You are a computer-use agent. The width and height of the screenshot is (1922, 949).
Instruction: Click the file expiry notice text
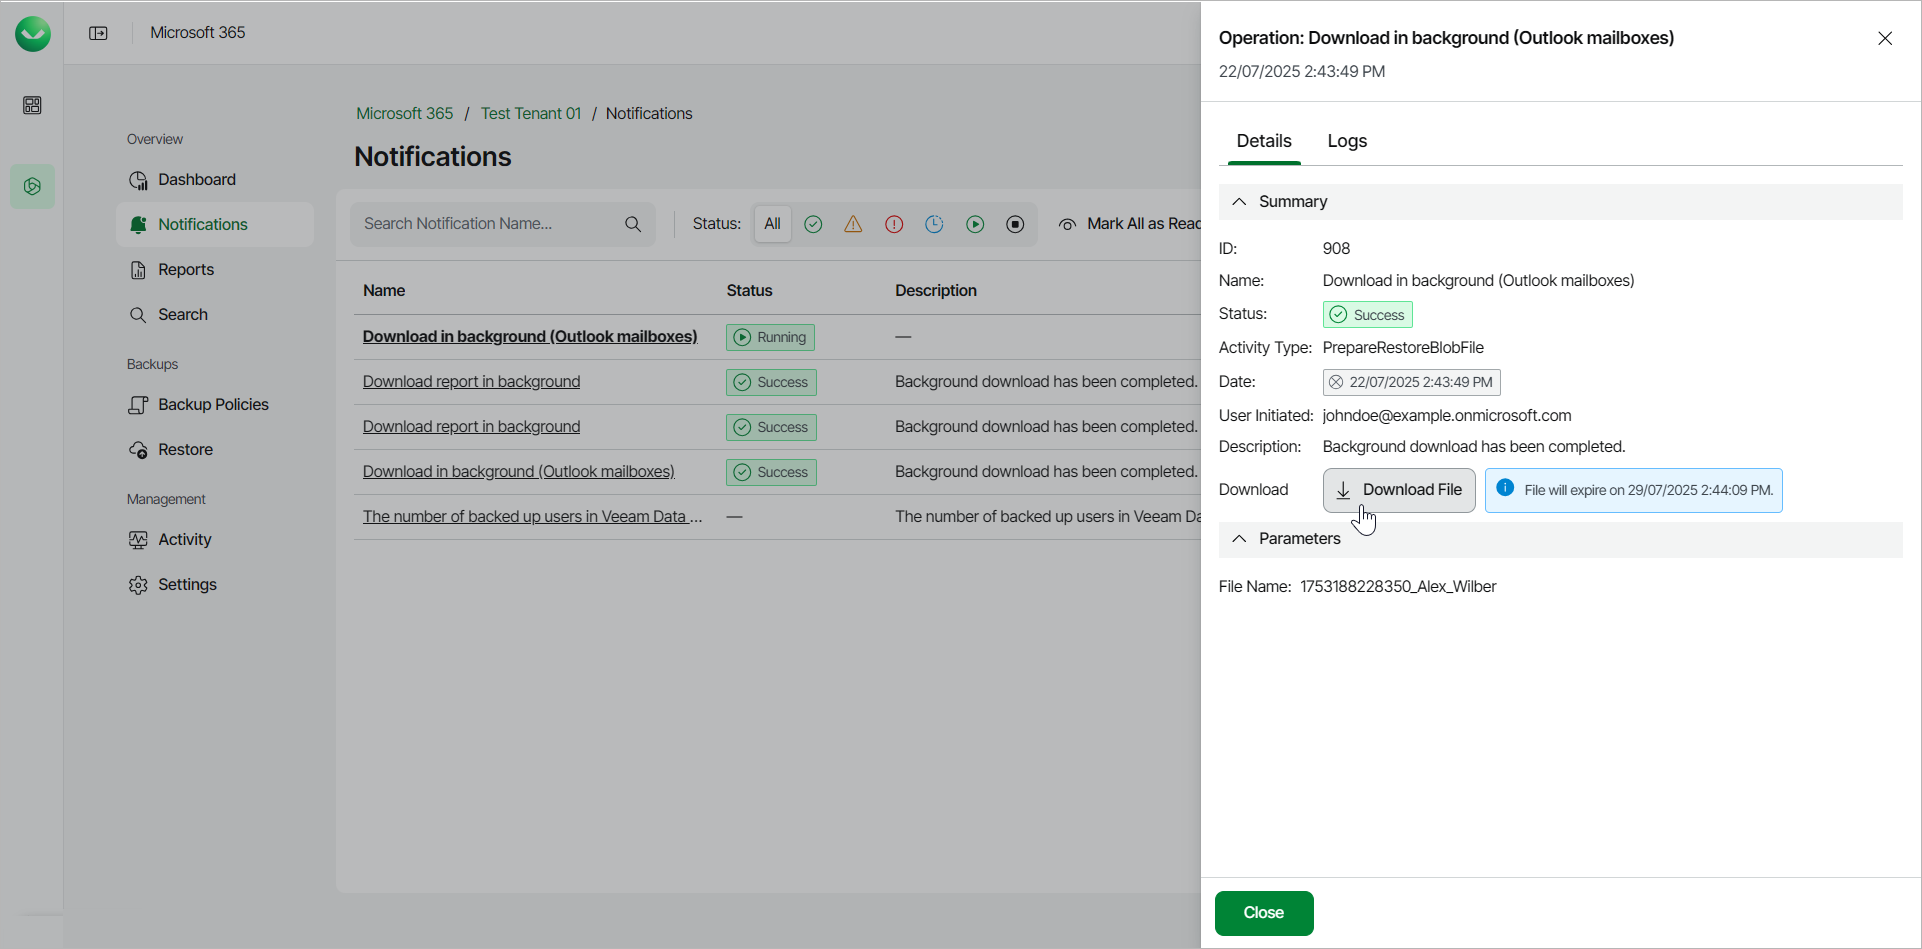[x=1648, y=490]
